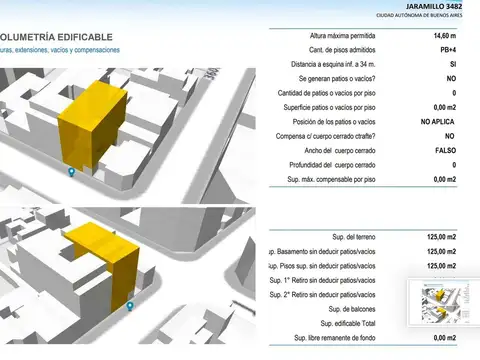Select 'Pisos sup. sin deducir patios/vacíos' label
The image size is (480, 360).
pyautogui.click(x=327, y=266)
